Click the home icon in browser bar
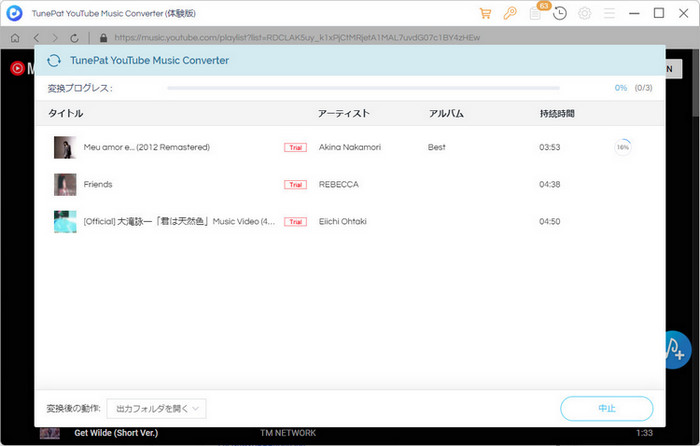The height and width of the screenshot is (446, 700). tap(15, 38)
